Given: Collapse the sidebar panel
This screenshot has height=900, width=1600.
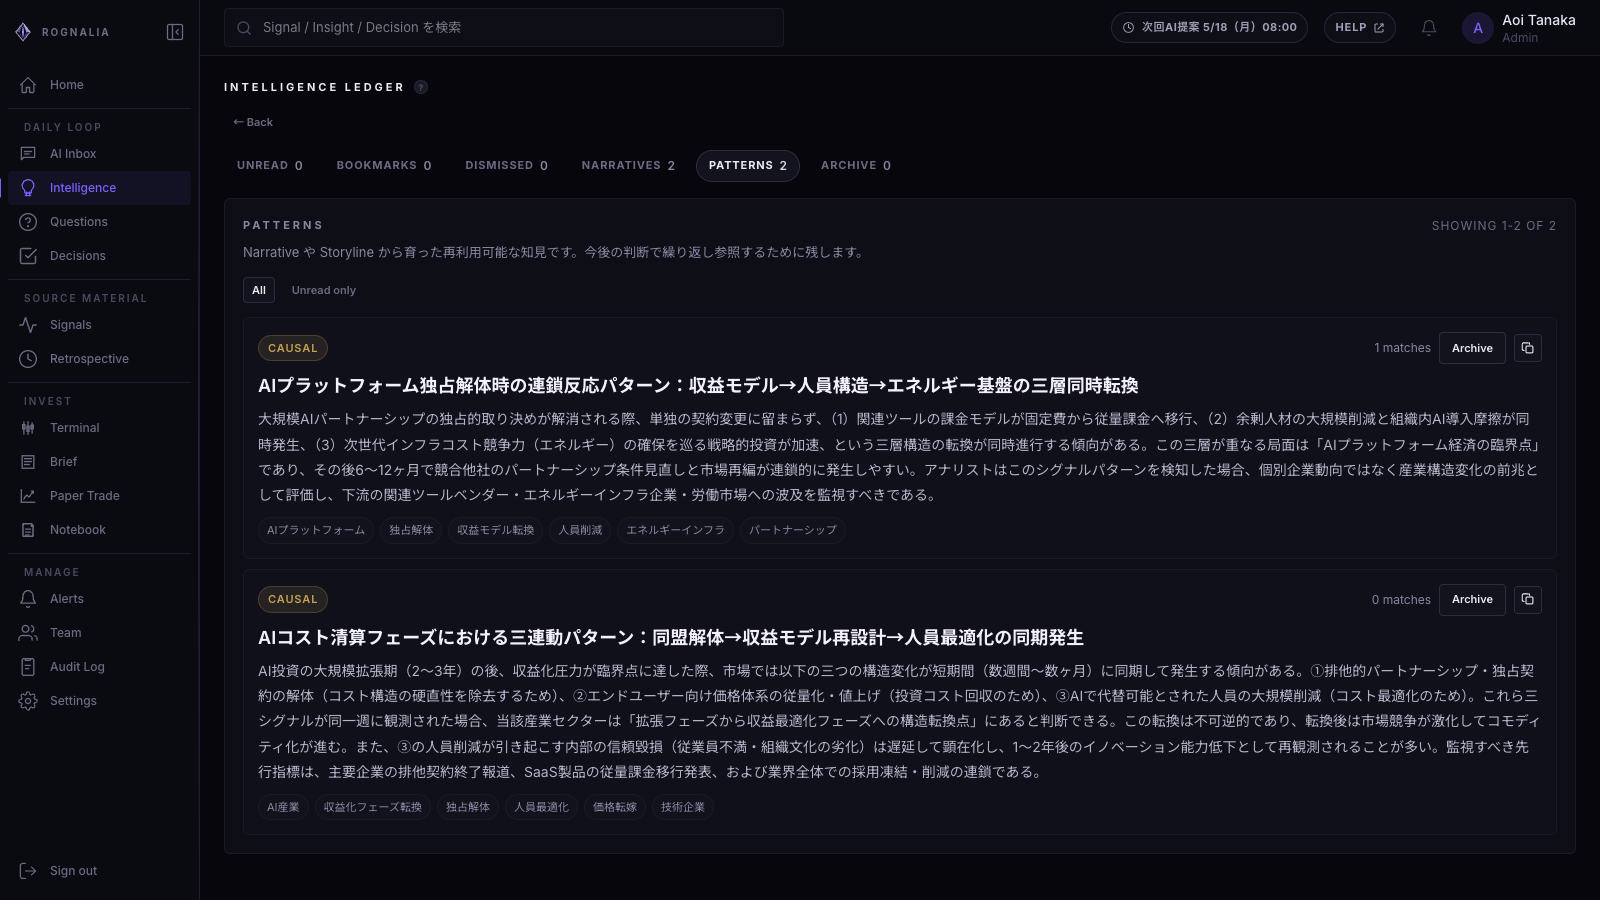Looking at the screenshot, I should [175, 32].
